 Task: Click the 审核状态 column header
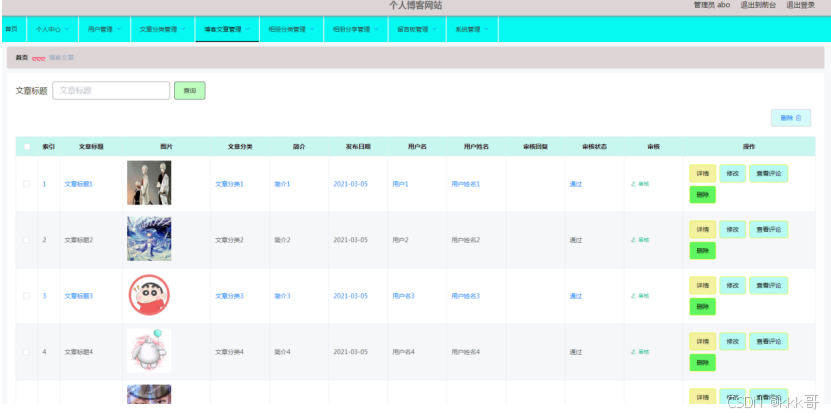(x=594, y=147)
